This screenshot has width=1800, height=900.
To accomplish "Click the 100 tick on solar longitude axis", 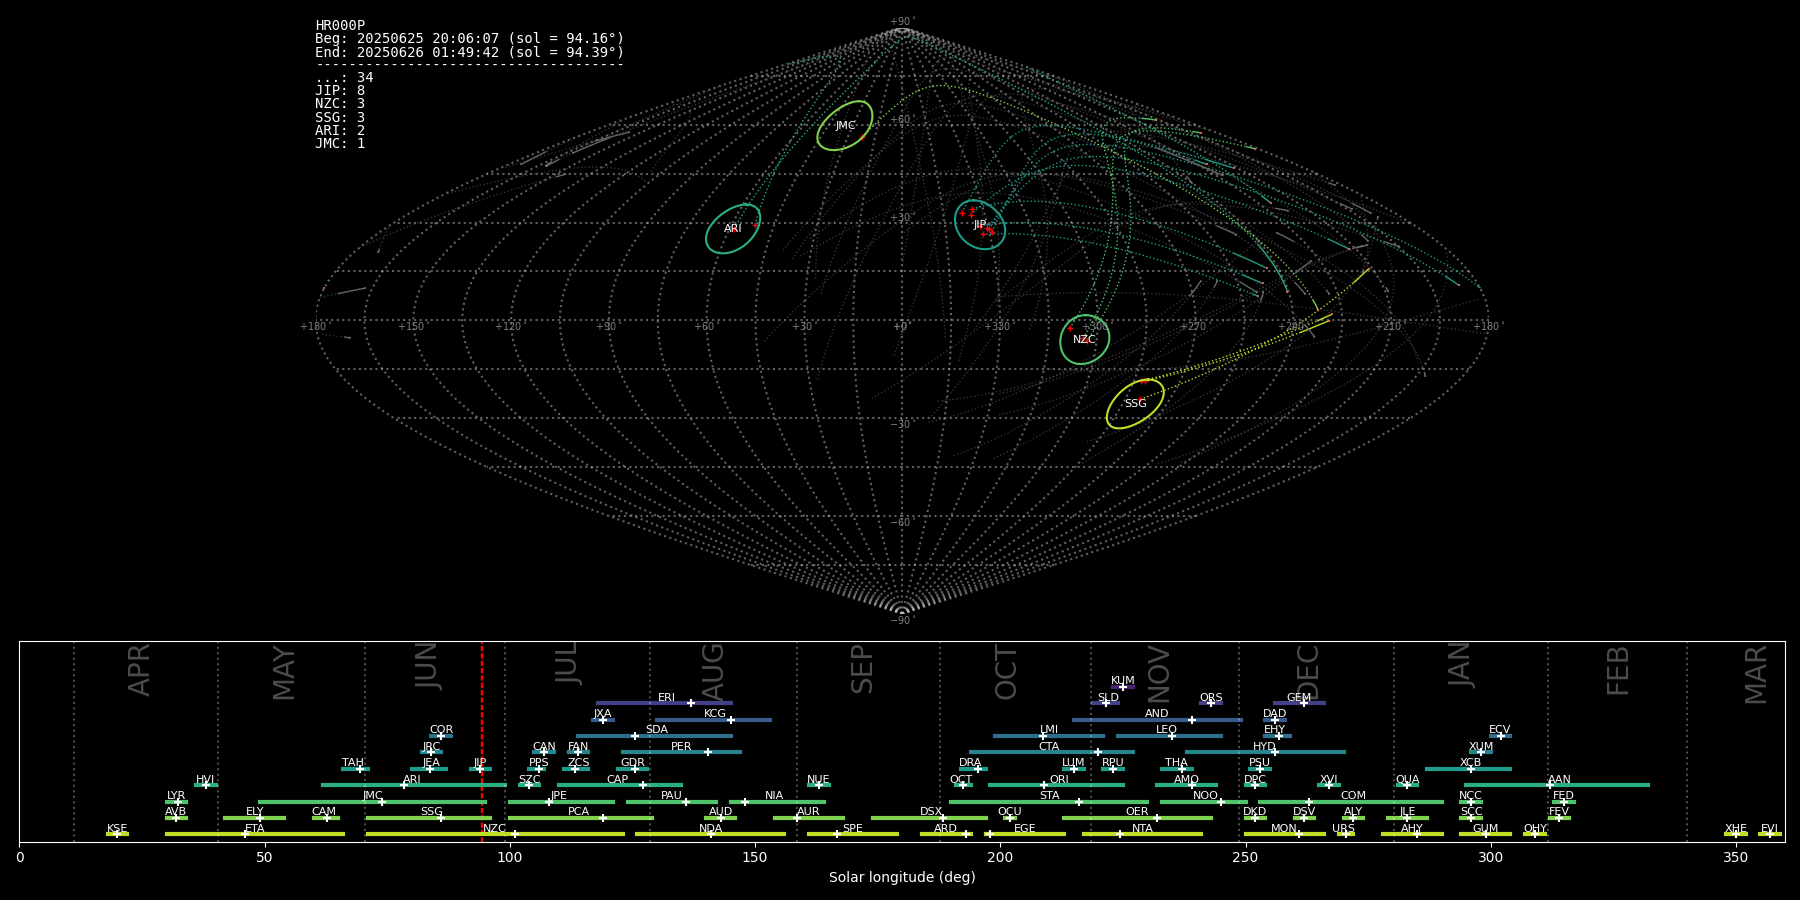I will click(x=510, y=857).
